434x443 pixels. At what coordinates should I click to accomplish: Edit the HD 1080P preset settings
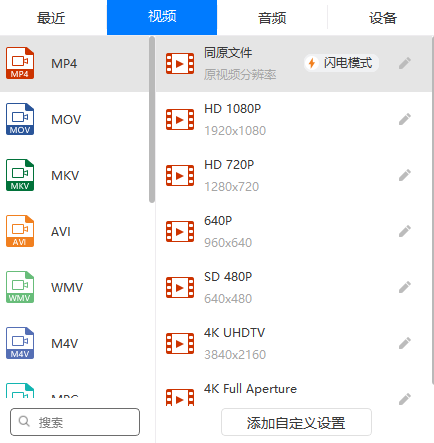coord(405,119)
